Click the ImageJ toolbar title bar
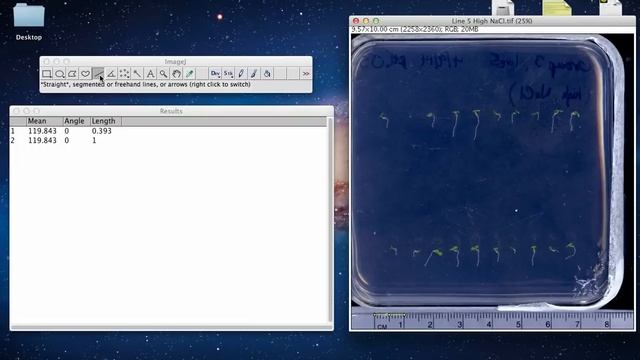640x360 pixels. click(x=176, y=61)
